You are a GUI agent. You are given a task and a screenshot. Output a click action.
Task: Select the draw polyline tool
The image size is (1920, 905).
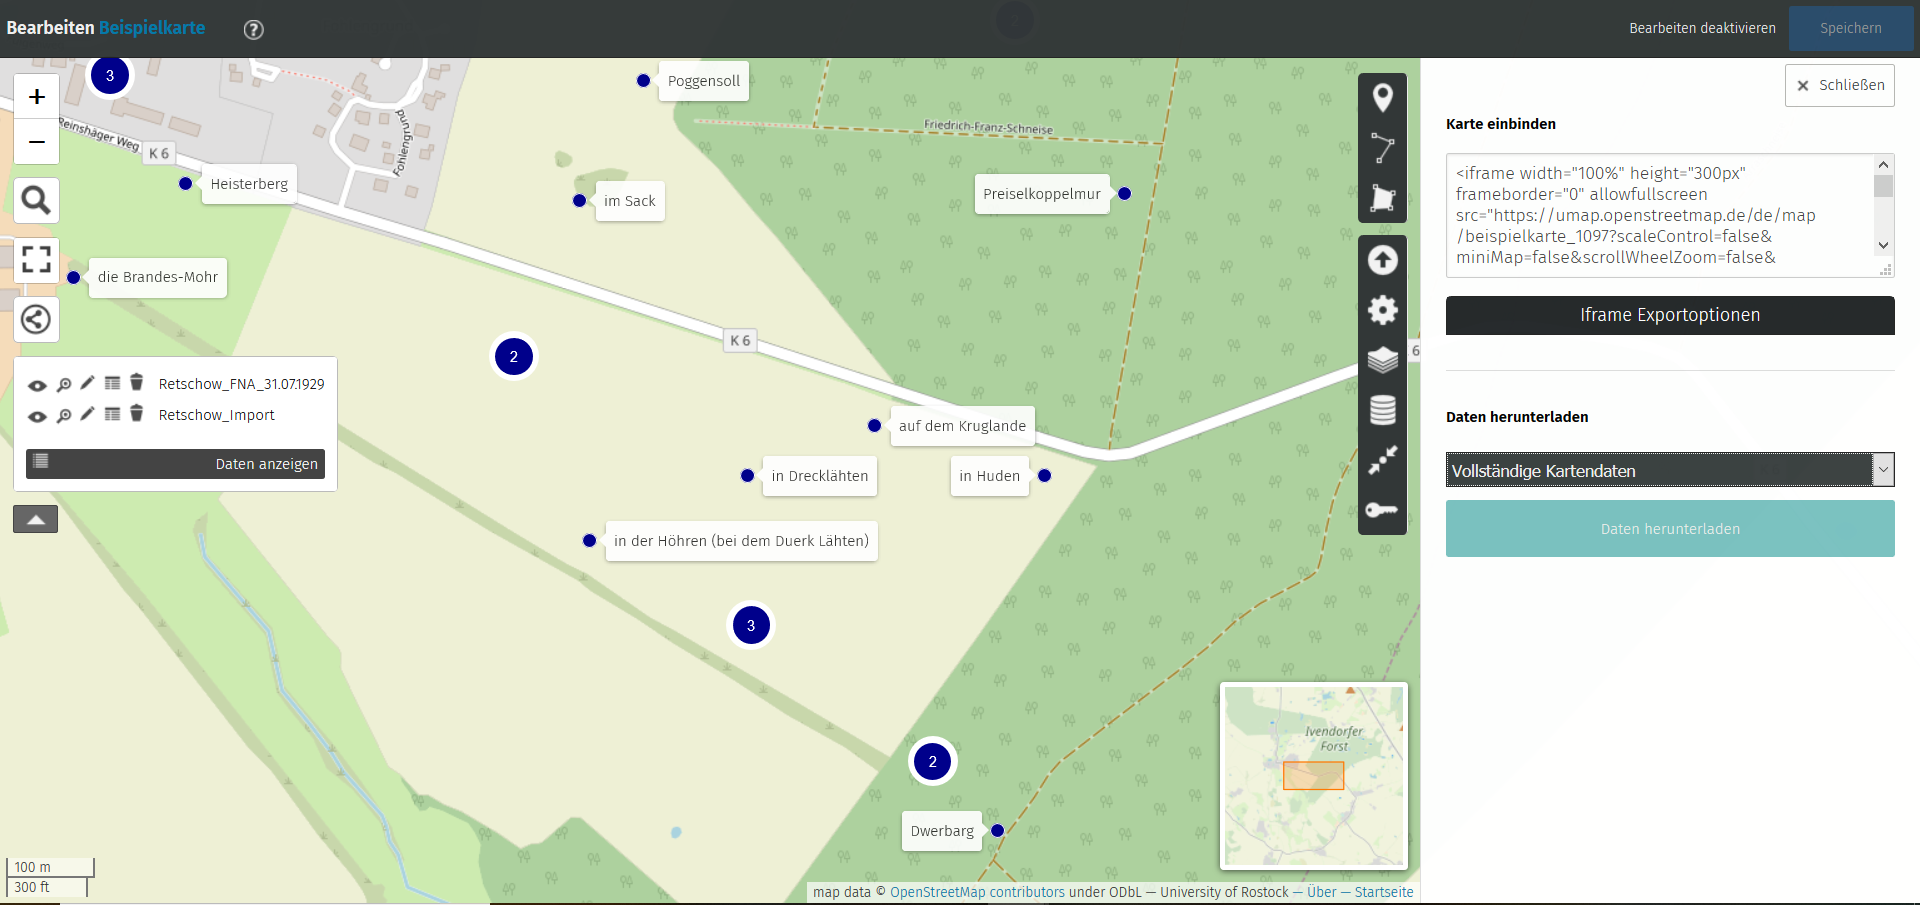[1382, 148]
